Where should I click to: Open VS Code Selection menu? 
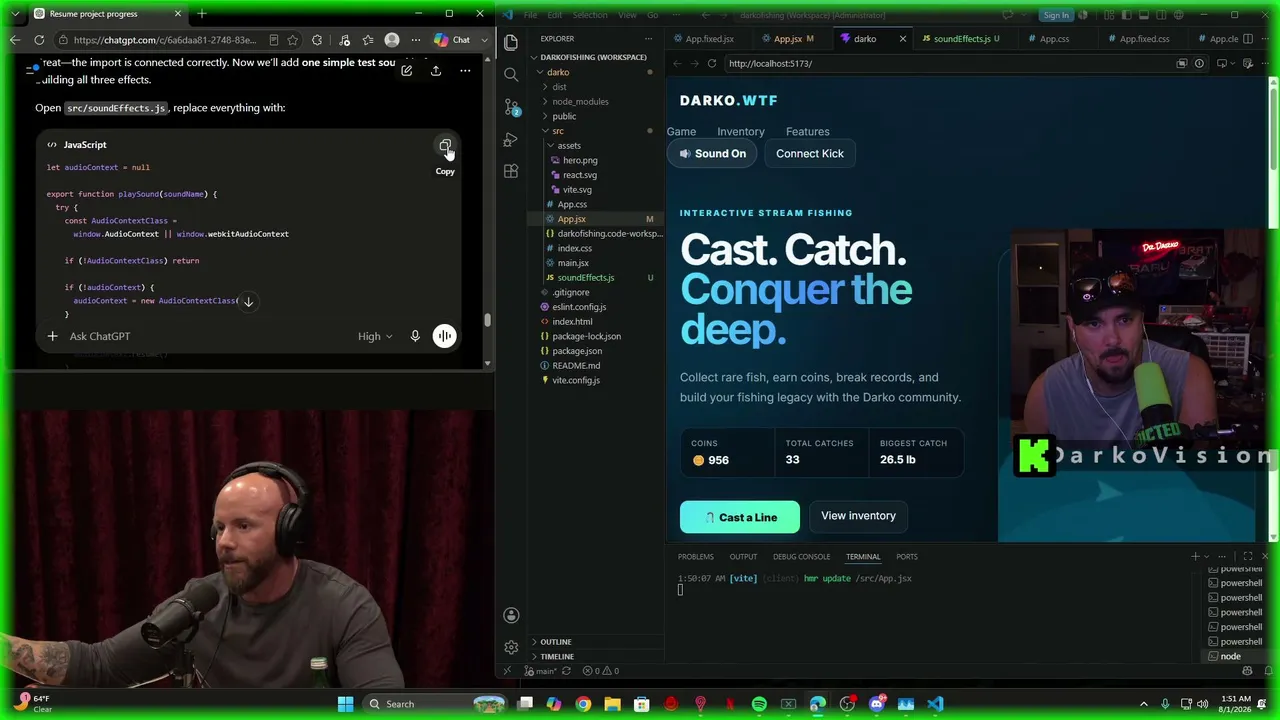[x=589, y=15]
